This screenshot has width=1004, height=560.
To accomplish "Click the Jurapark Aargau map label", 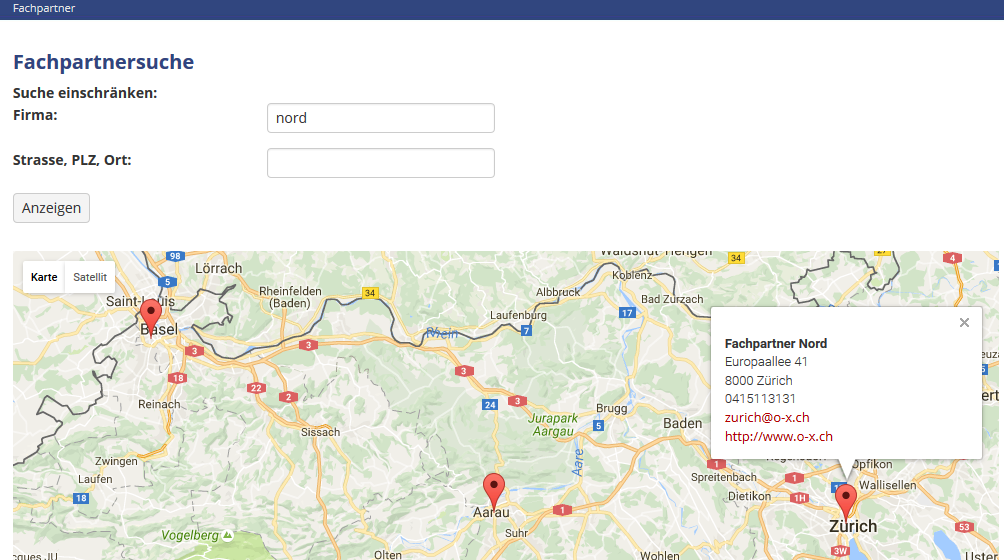I will tap(553, 424).
